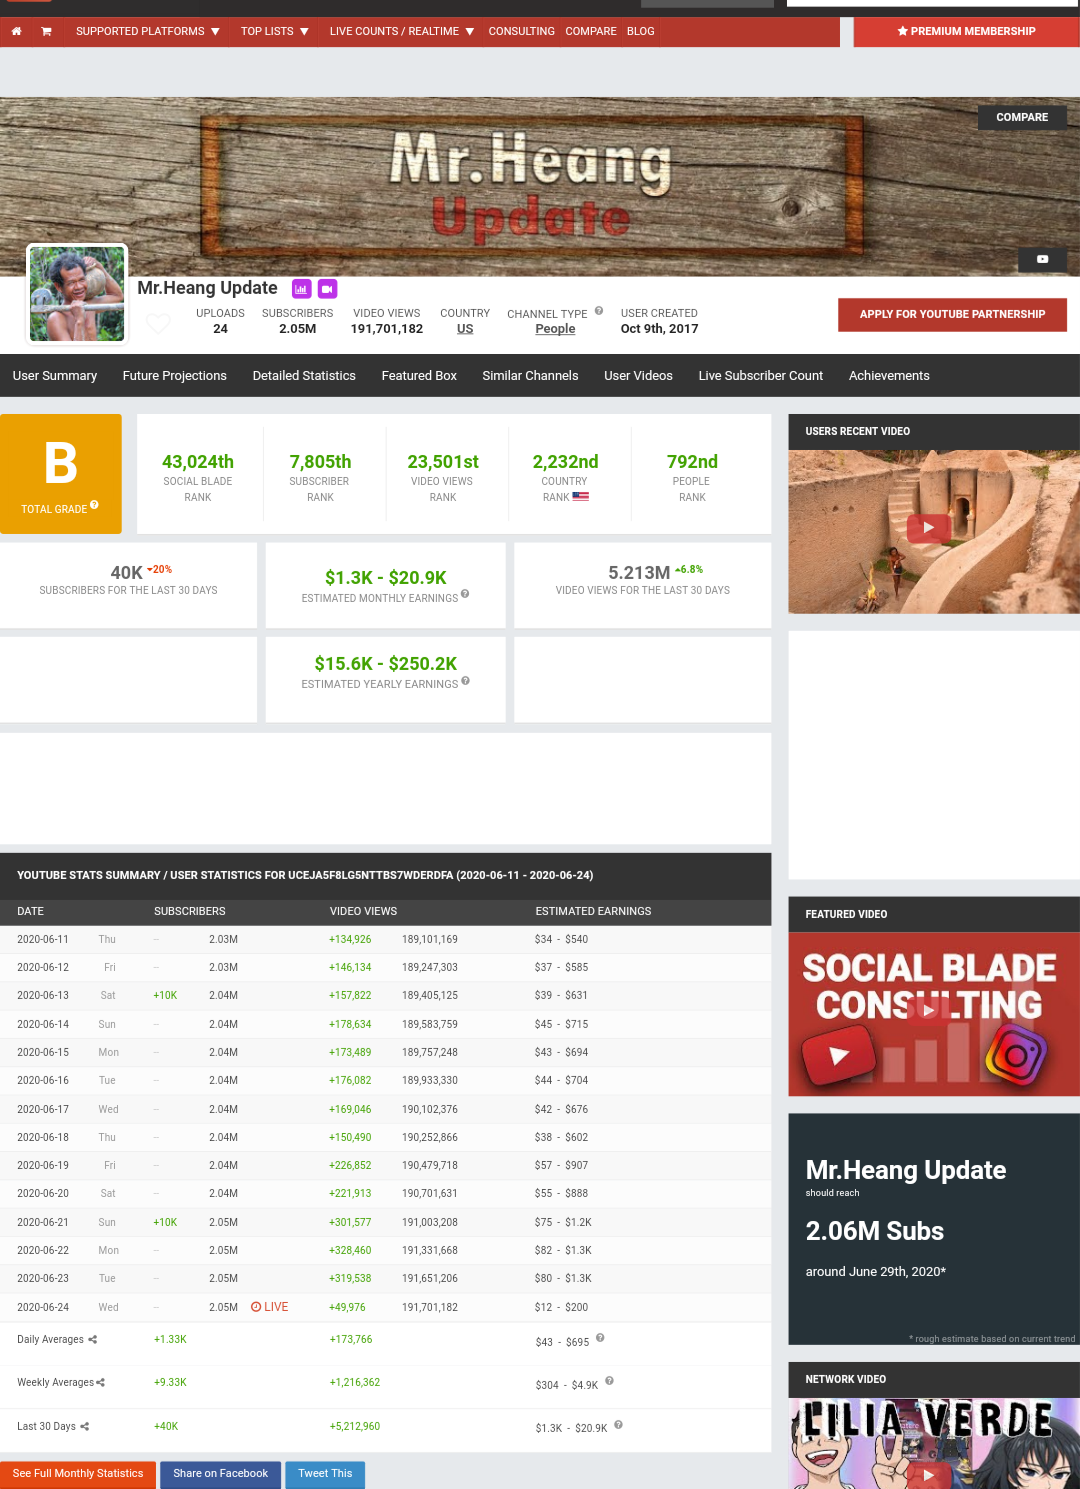1080x1489 pixels.
Task: Click the $1.3K - $20.9K monthly earnings
Action: [386, 578]
